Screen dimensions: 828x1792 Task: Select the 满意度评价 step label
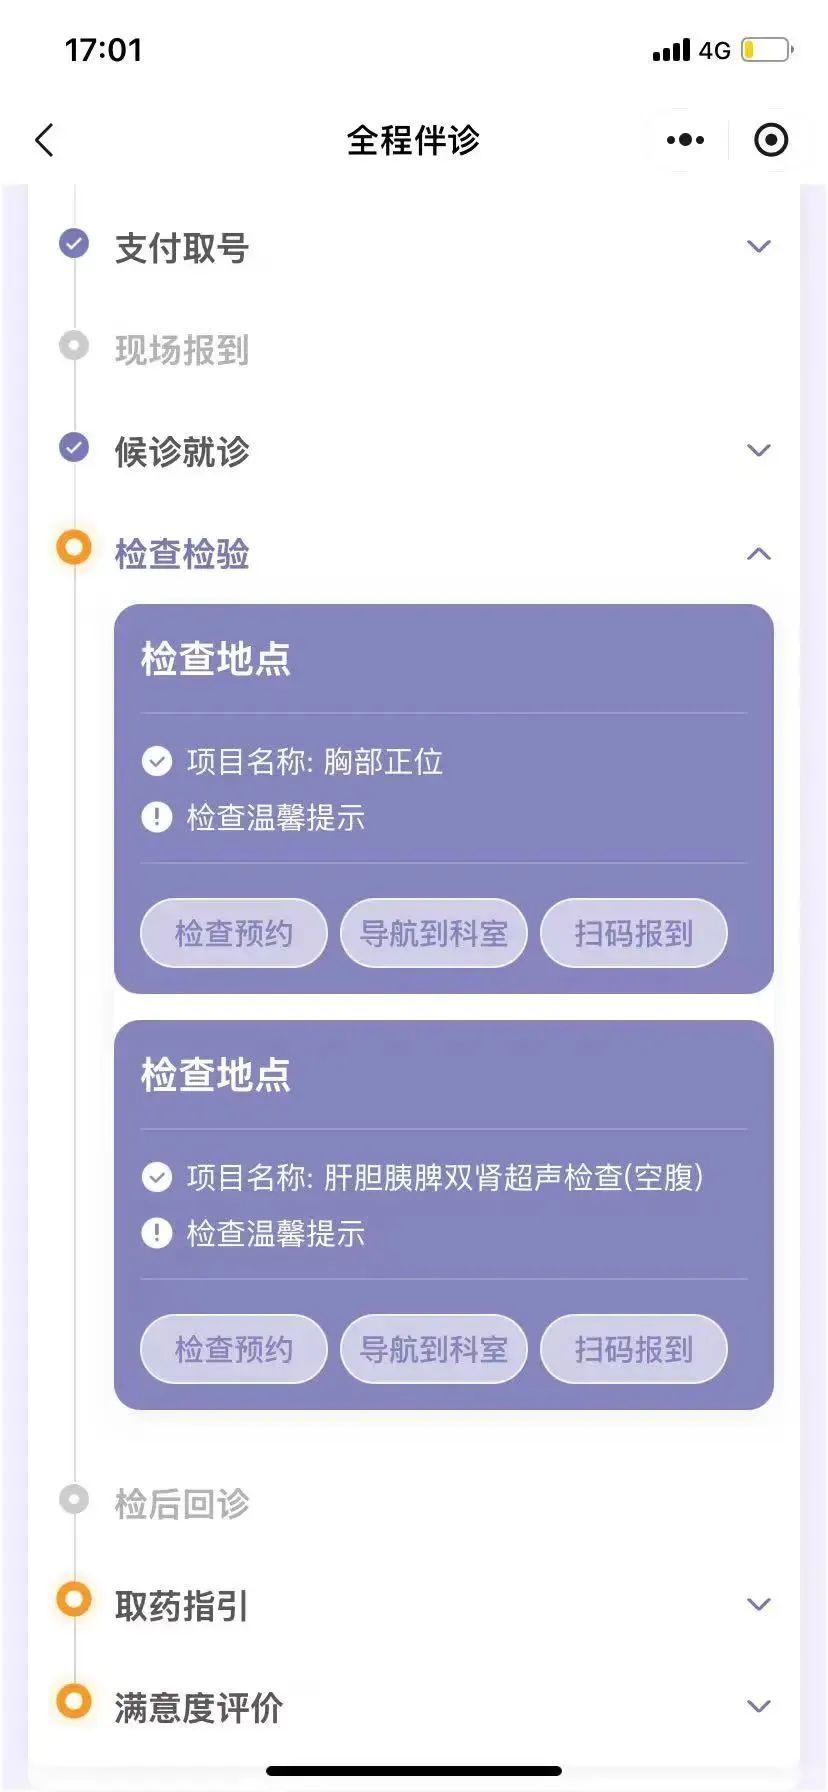[x=199, y=1708]
